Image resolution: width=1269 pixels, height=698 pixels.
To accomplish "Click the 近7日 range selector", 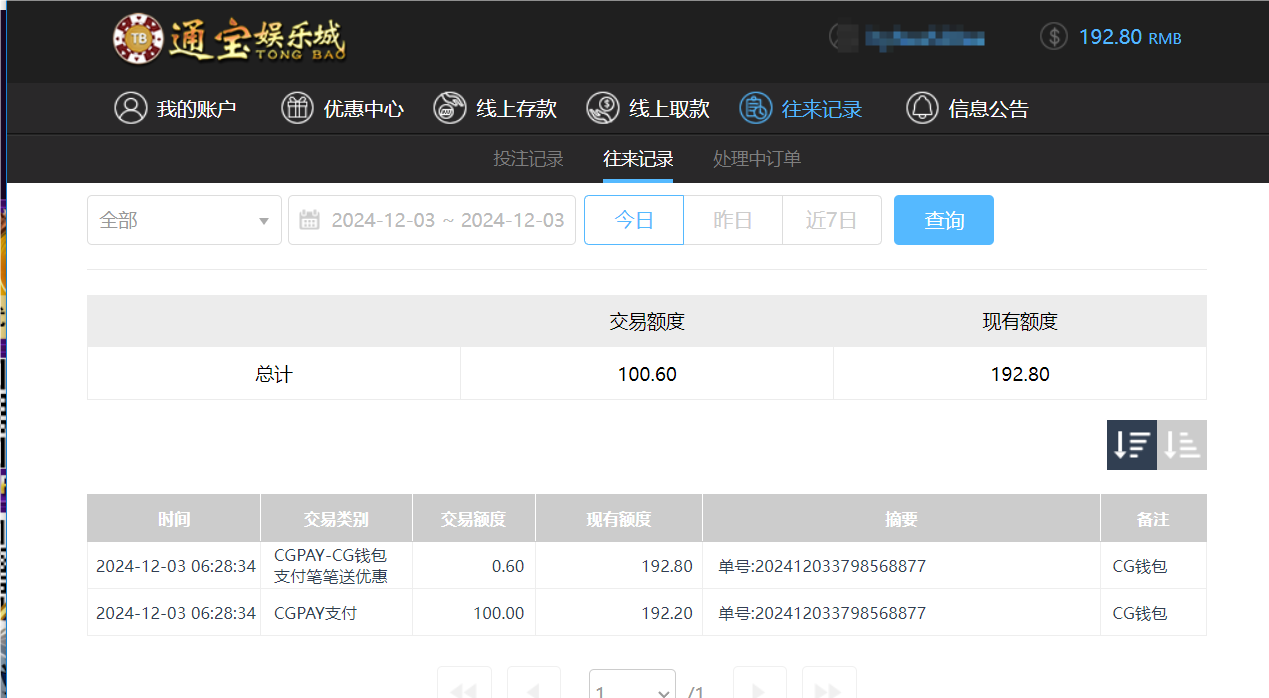I will [831, 220].
